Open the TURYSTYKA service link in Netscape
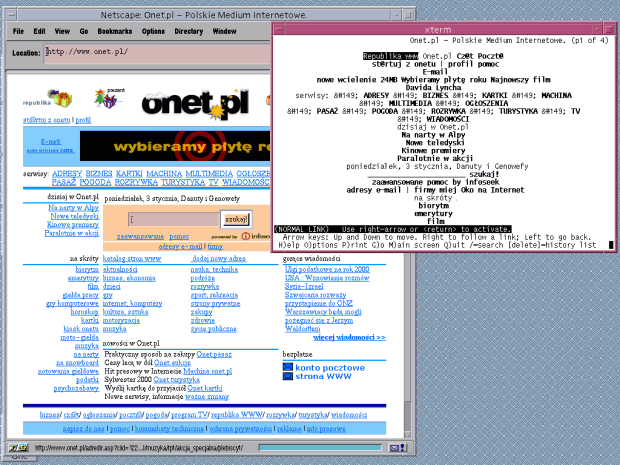Screen dimensions: 620x465 point(183,182)
